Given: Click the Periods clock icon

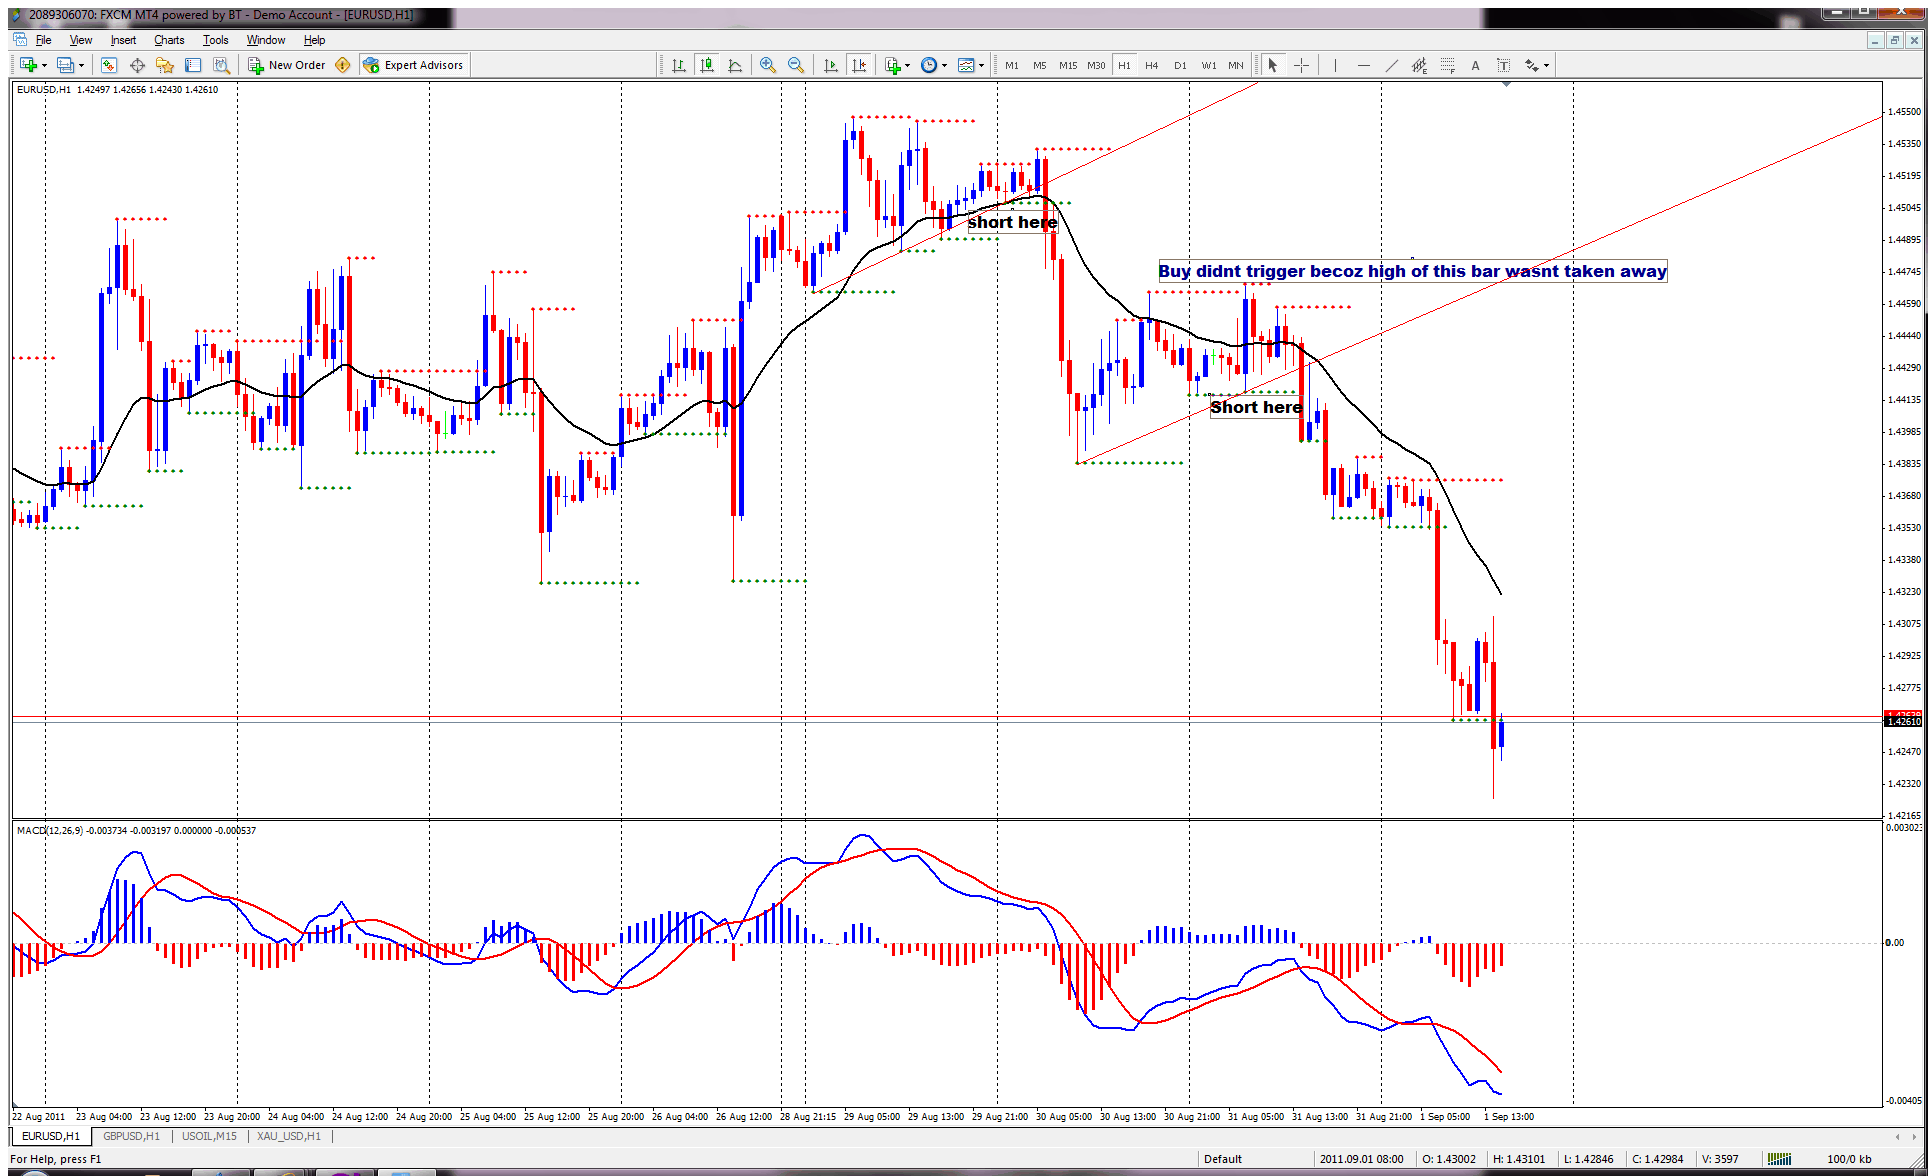Looking at the screenshot, I should pos(929,65).
